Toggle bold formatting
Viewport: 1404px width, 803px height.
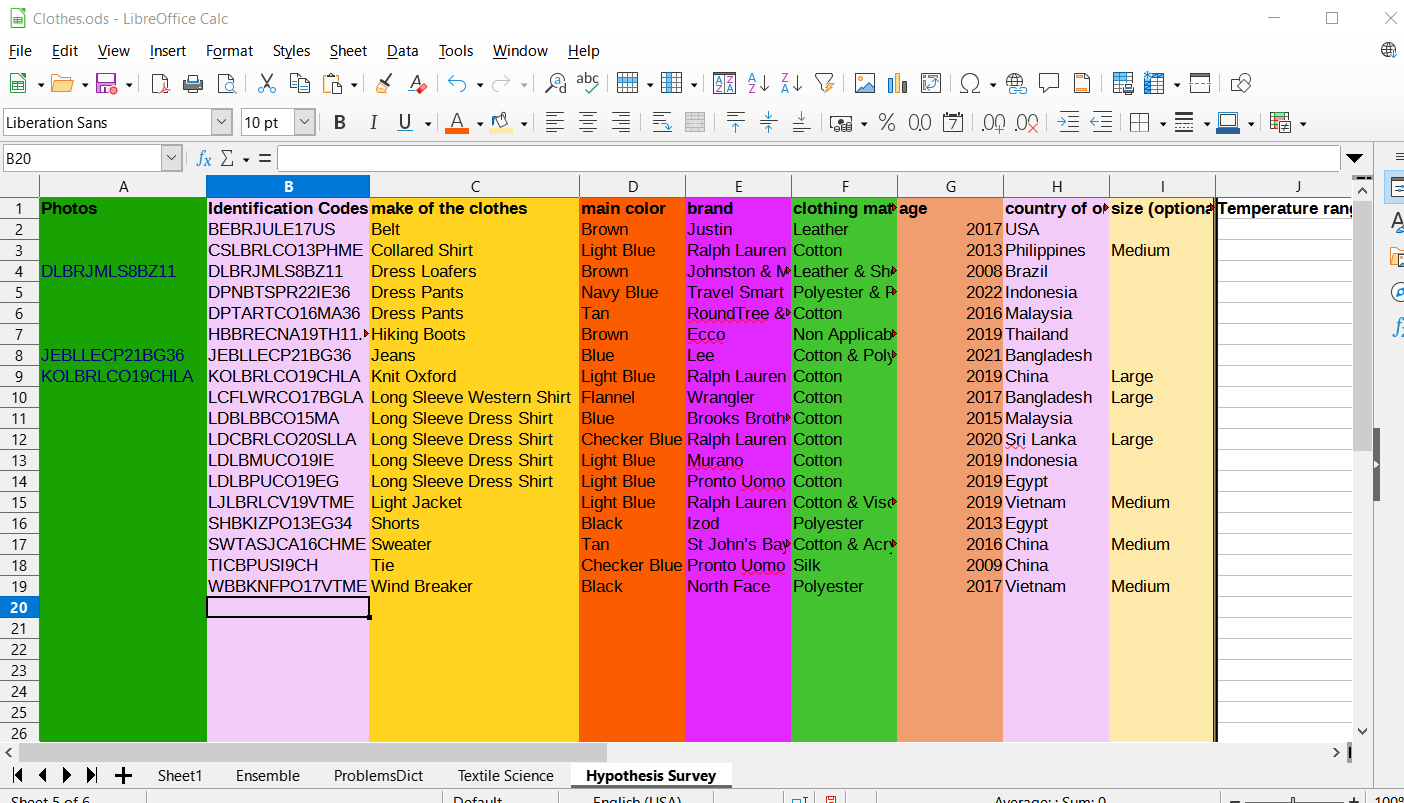pyautogui.click(x=340, y=123)
